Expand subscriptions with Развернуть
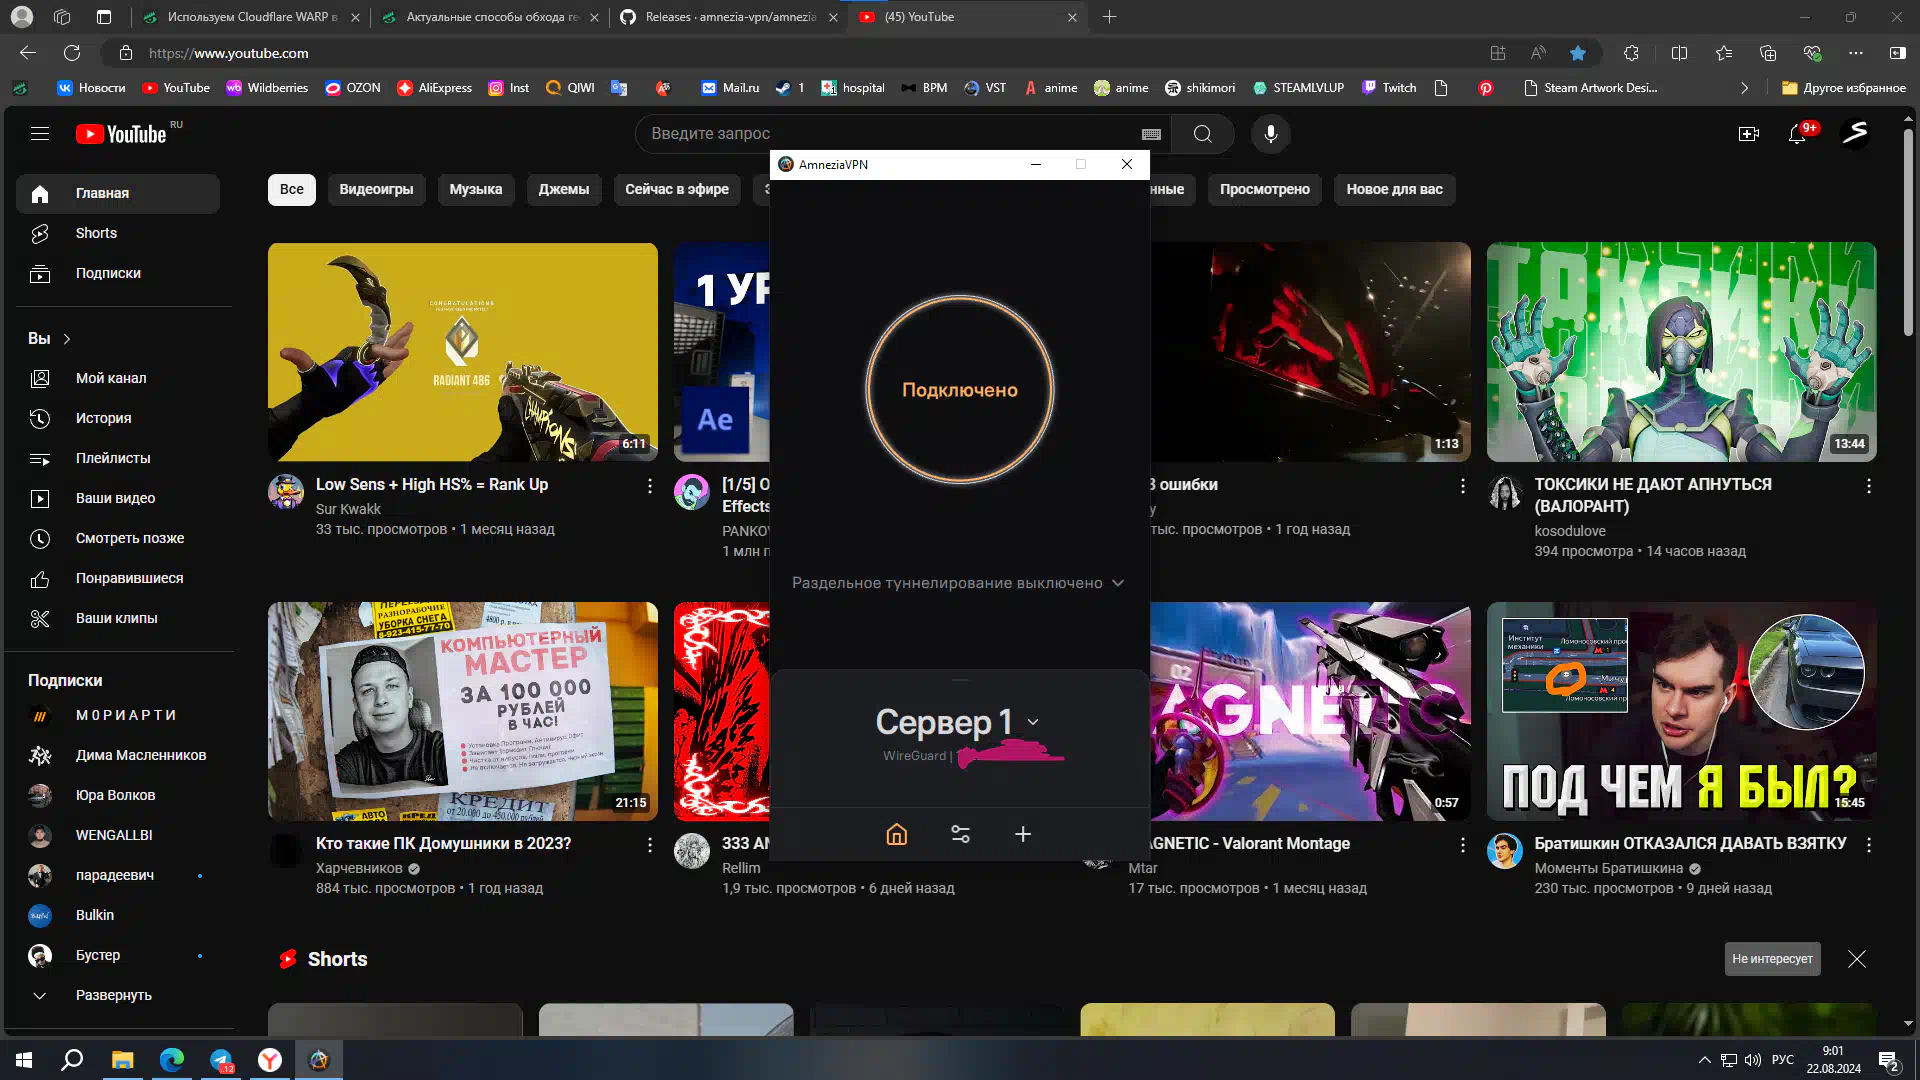 (x=118, y=995)
